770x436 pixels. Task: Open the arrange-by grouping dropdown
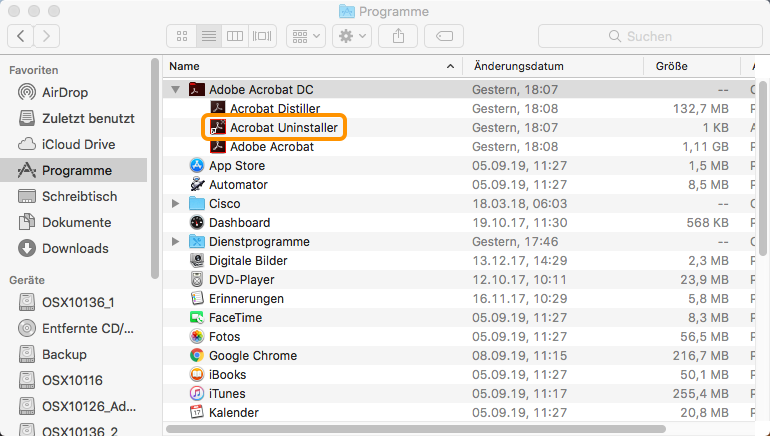306,36
